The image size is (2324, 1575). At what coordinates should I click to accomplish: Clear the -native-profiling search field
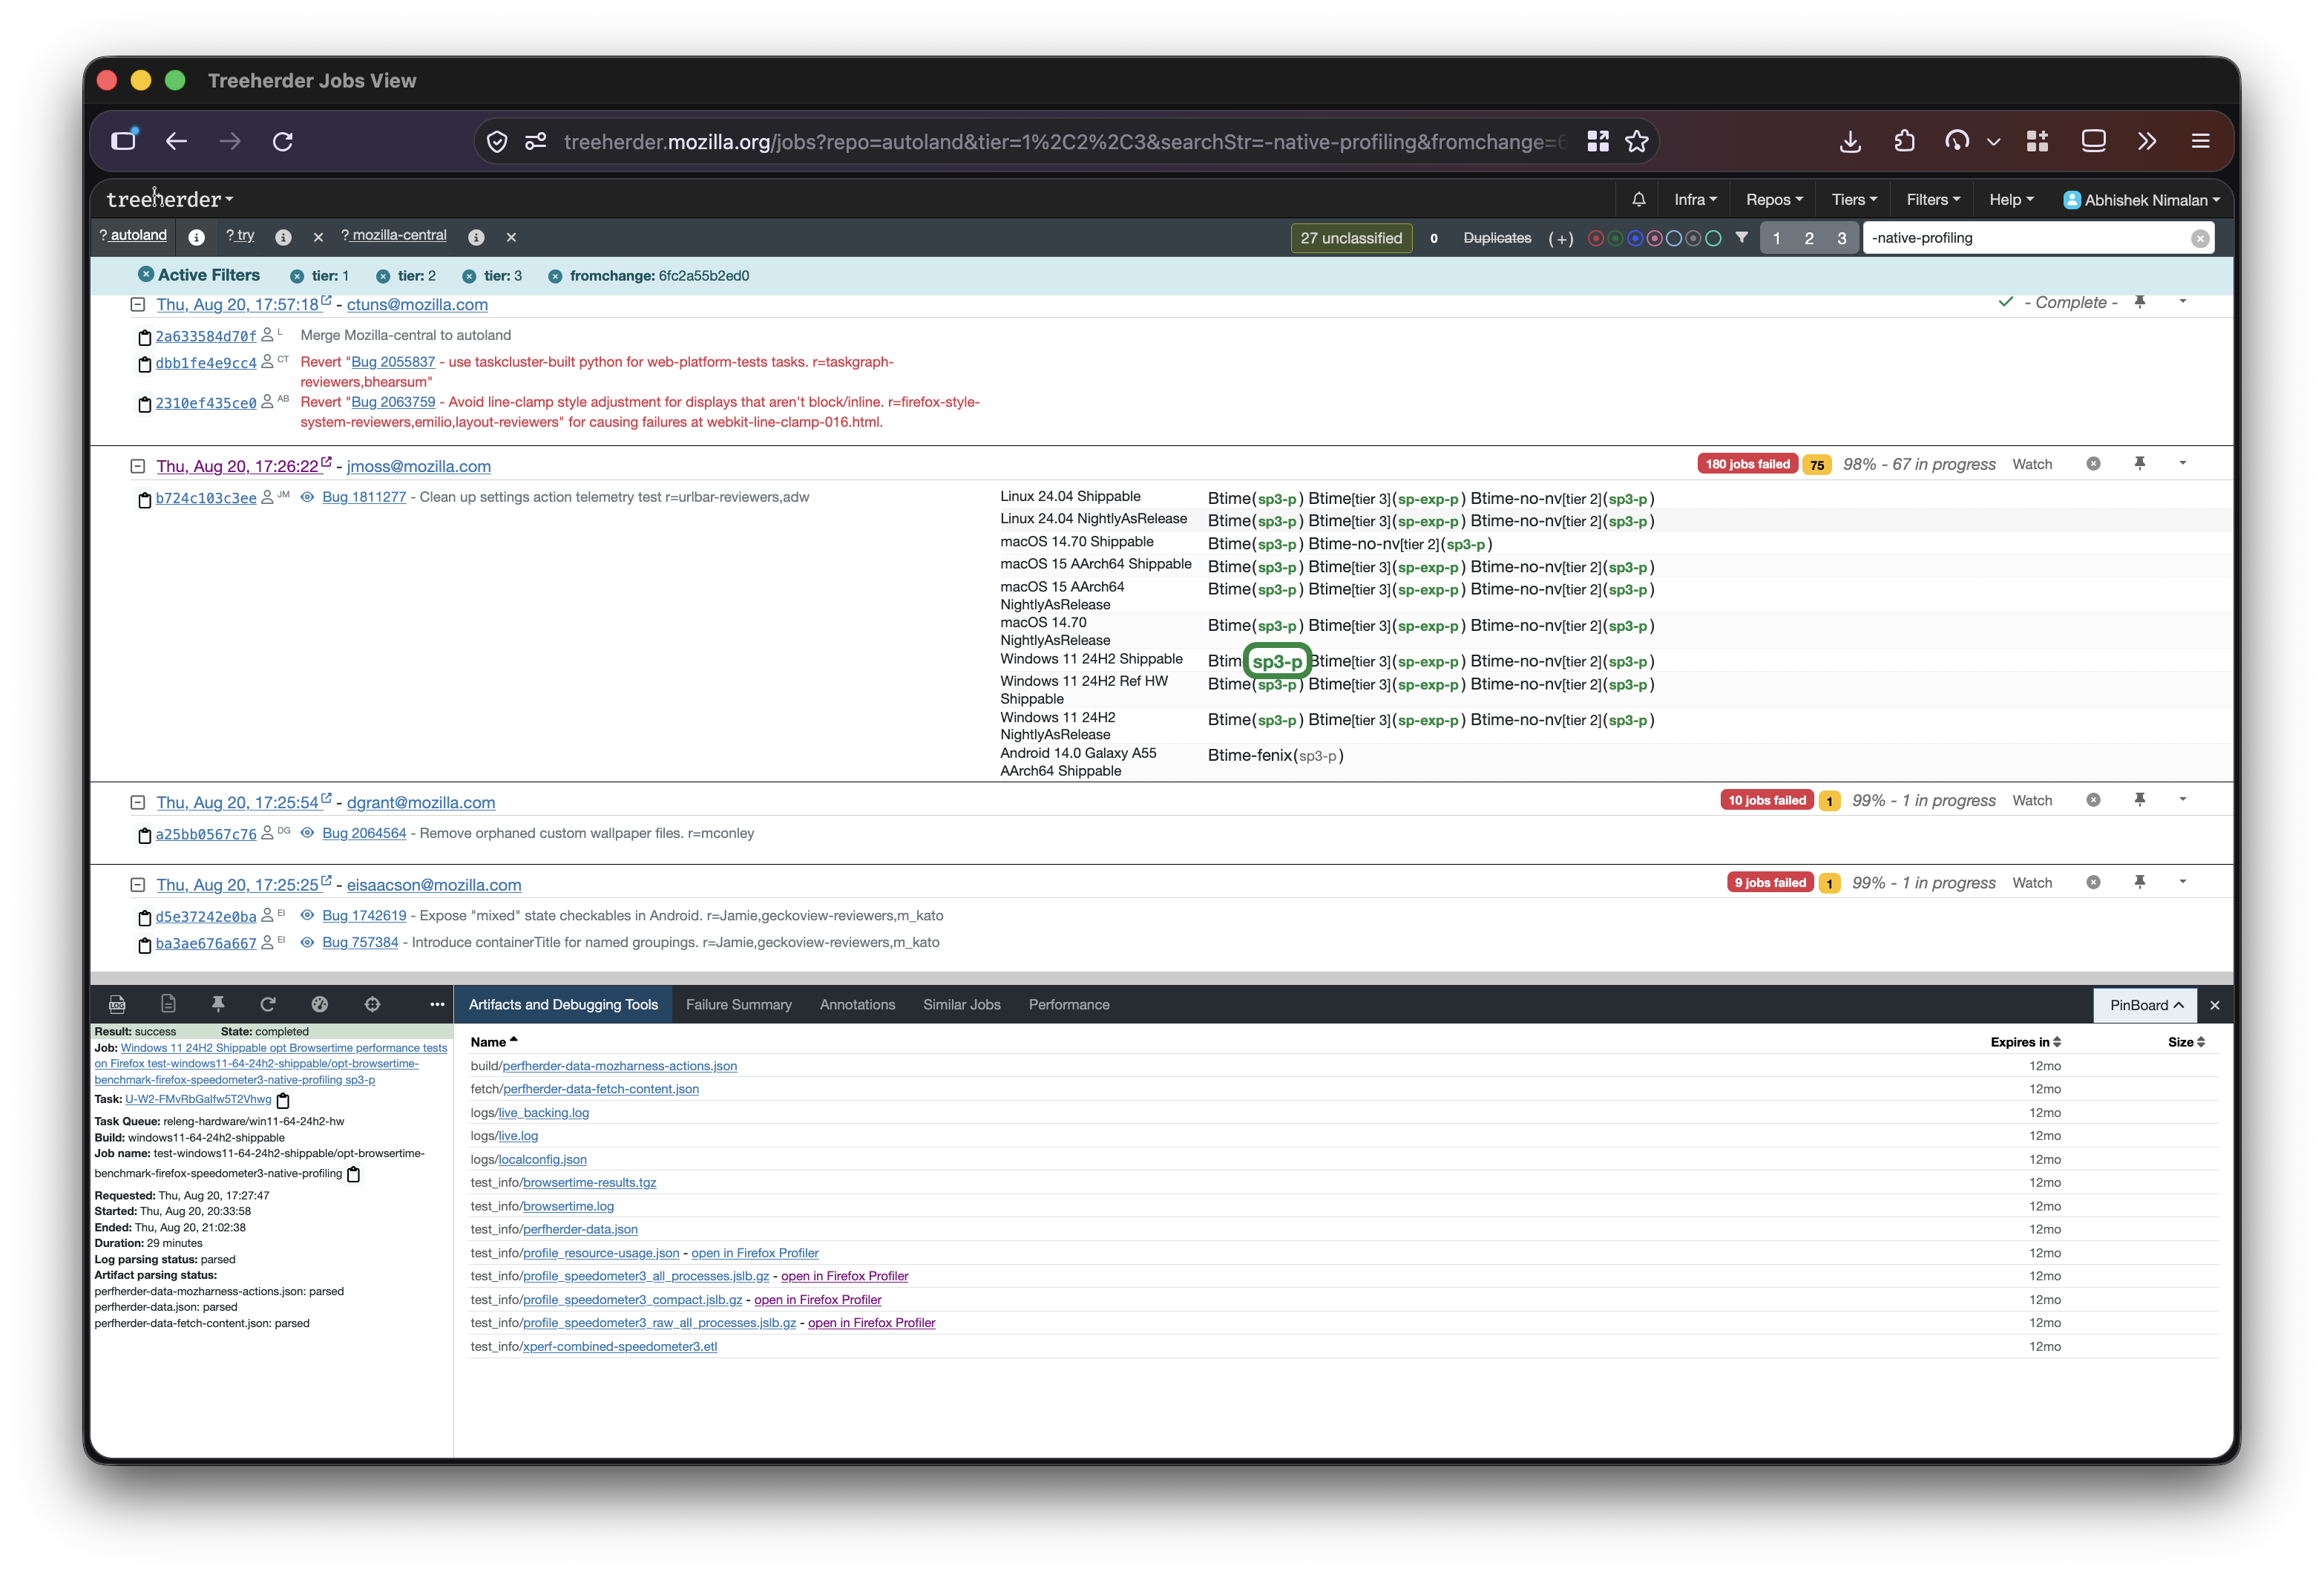[x=2199, y=238]
